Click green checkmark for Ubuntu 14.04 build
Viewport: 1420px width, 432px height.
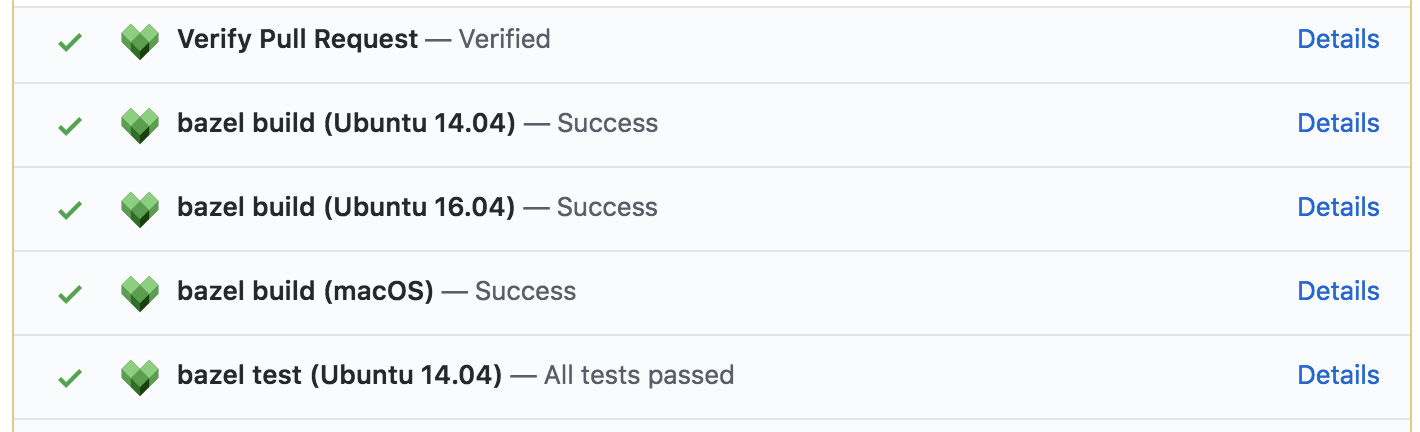69,127
